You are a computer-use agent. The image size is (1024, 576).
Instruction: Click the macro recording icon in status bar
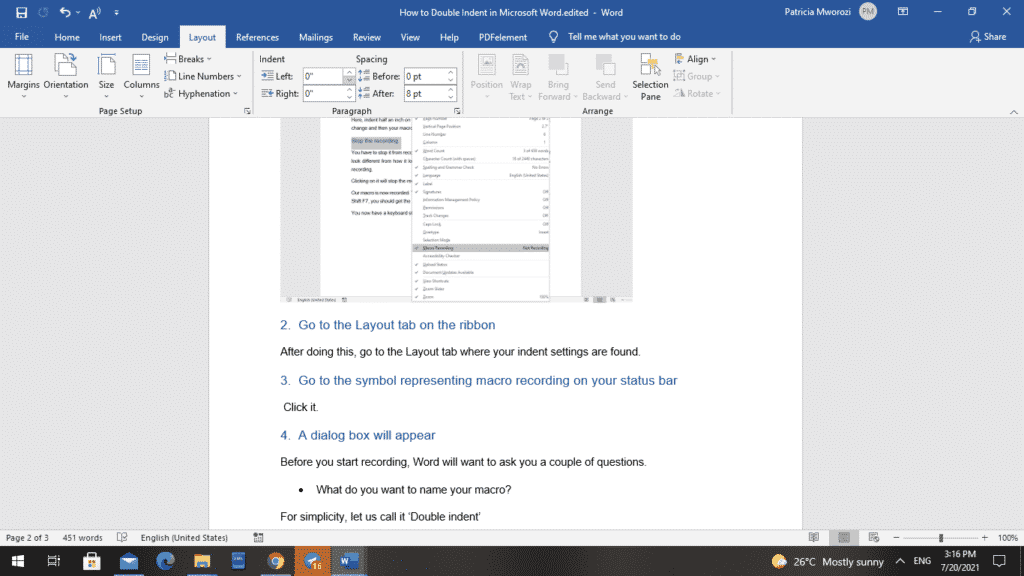[x=259, y=537]
